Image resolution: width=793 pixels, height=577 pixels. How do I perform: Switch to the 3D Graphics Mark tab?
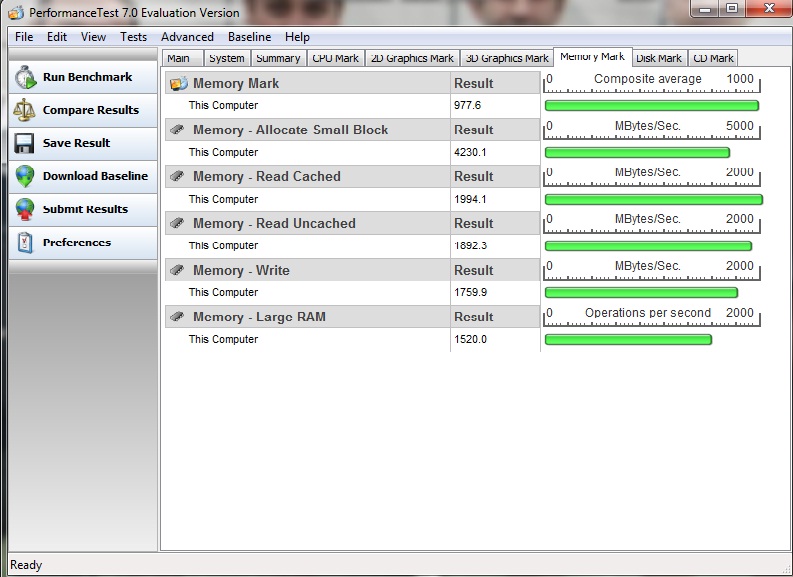[508, 58]
